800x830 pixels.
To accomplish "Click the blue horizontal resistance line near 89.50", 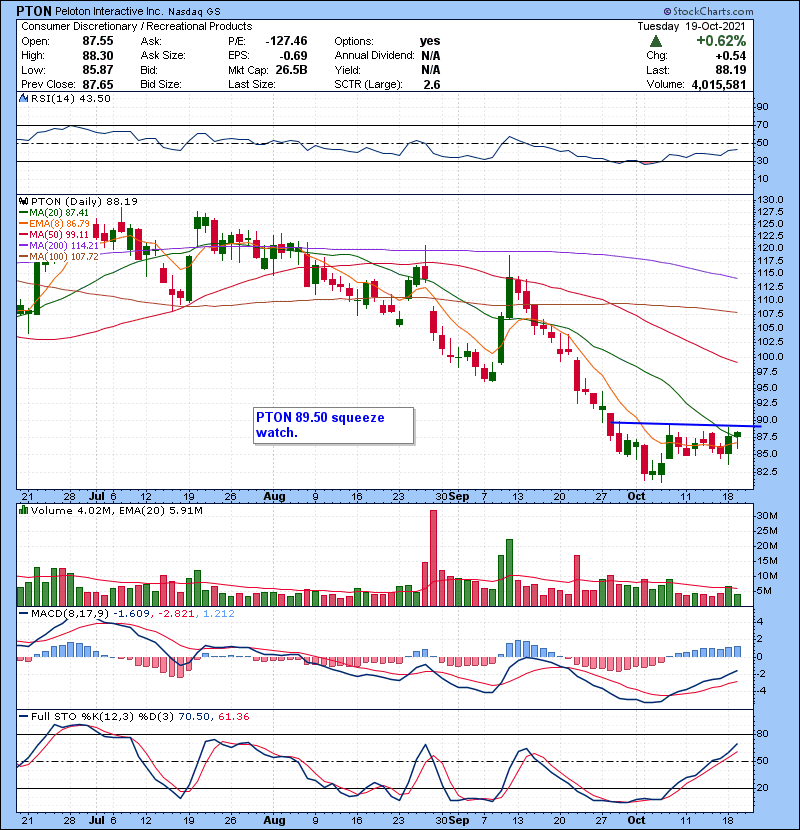I will 686,424.
